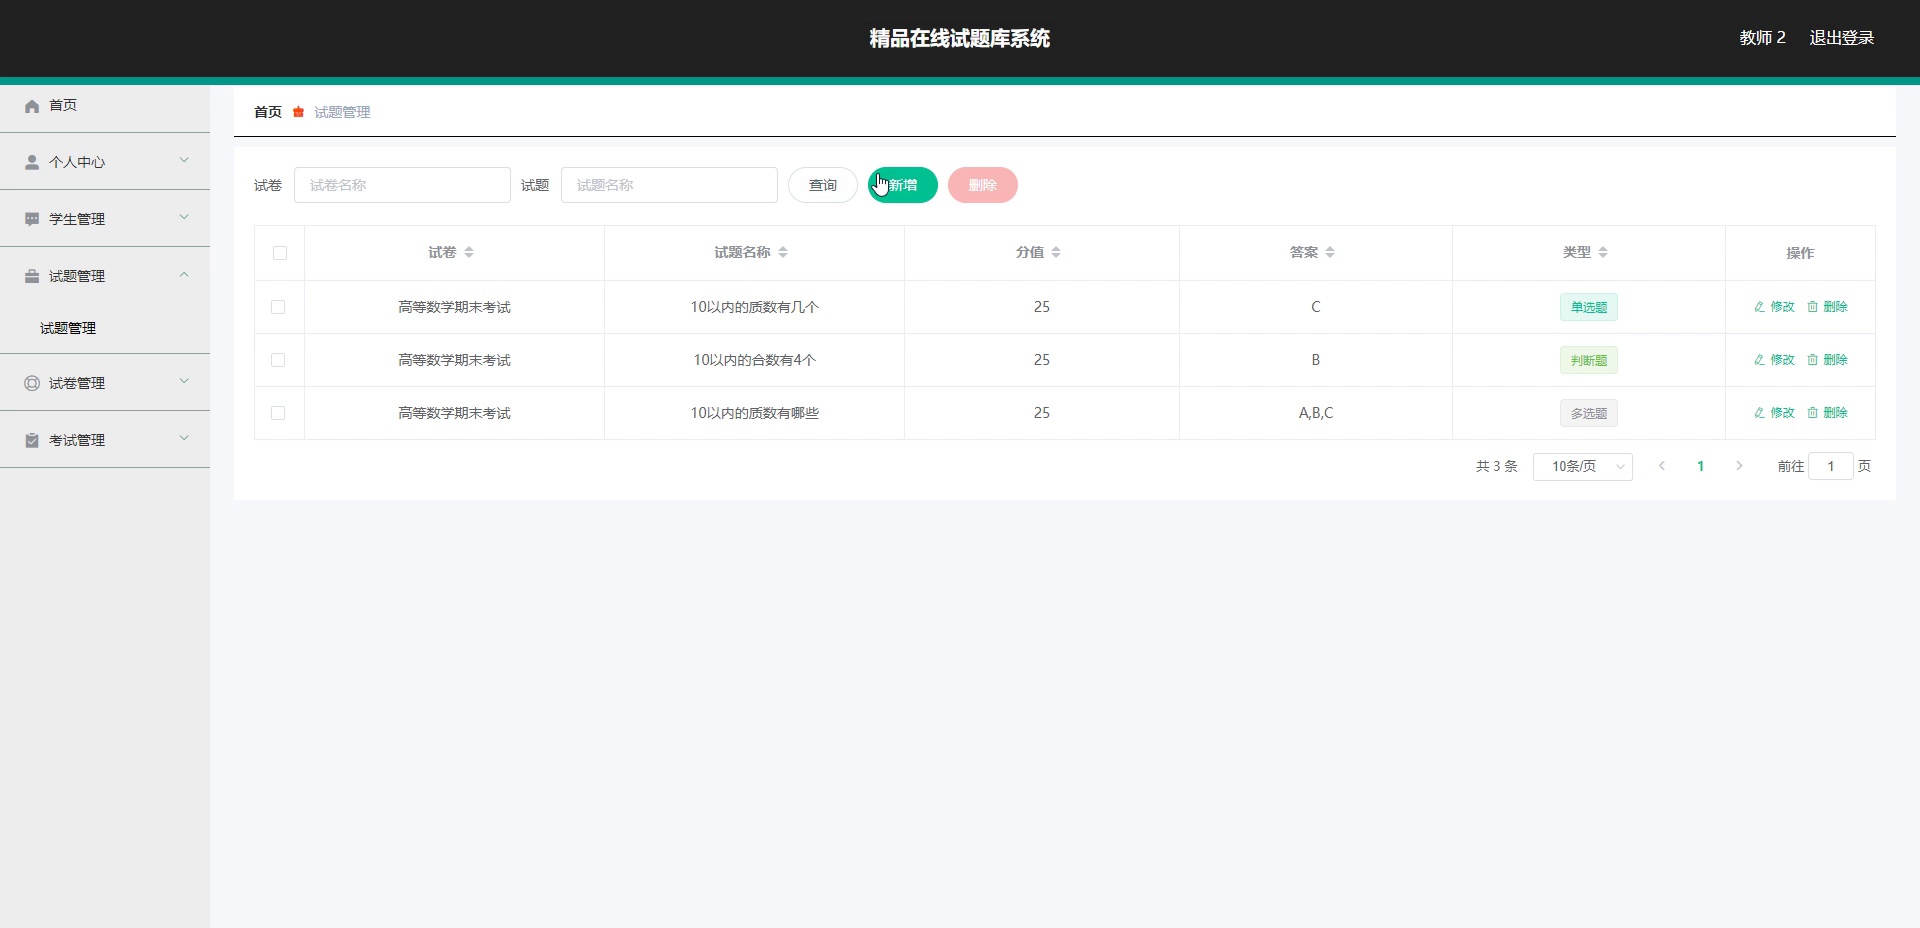This screenshot has height=928, width=1920.
Task: Expand the 个人中心 menu in the sidebar
Action: click(105, 162)
